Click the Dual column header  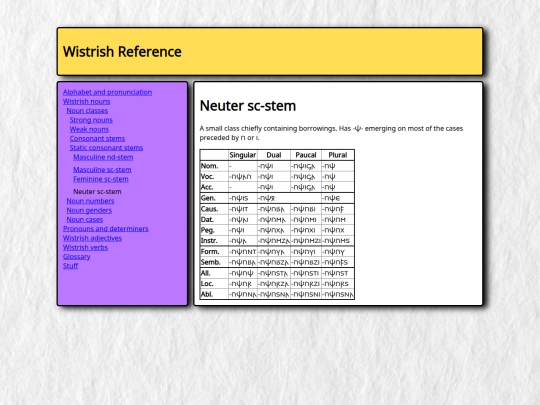click(274, 155)
